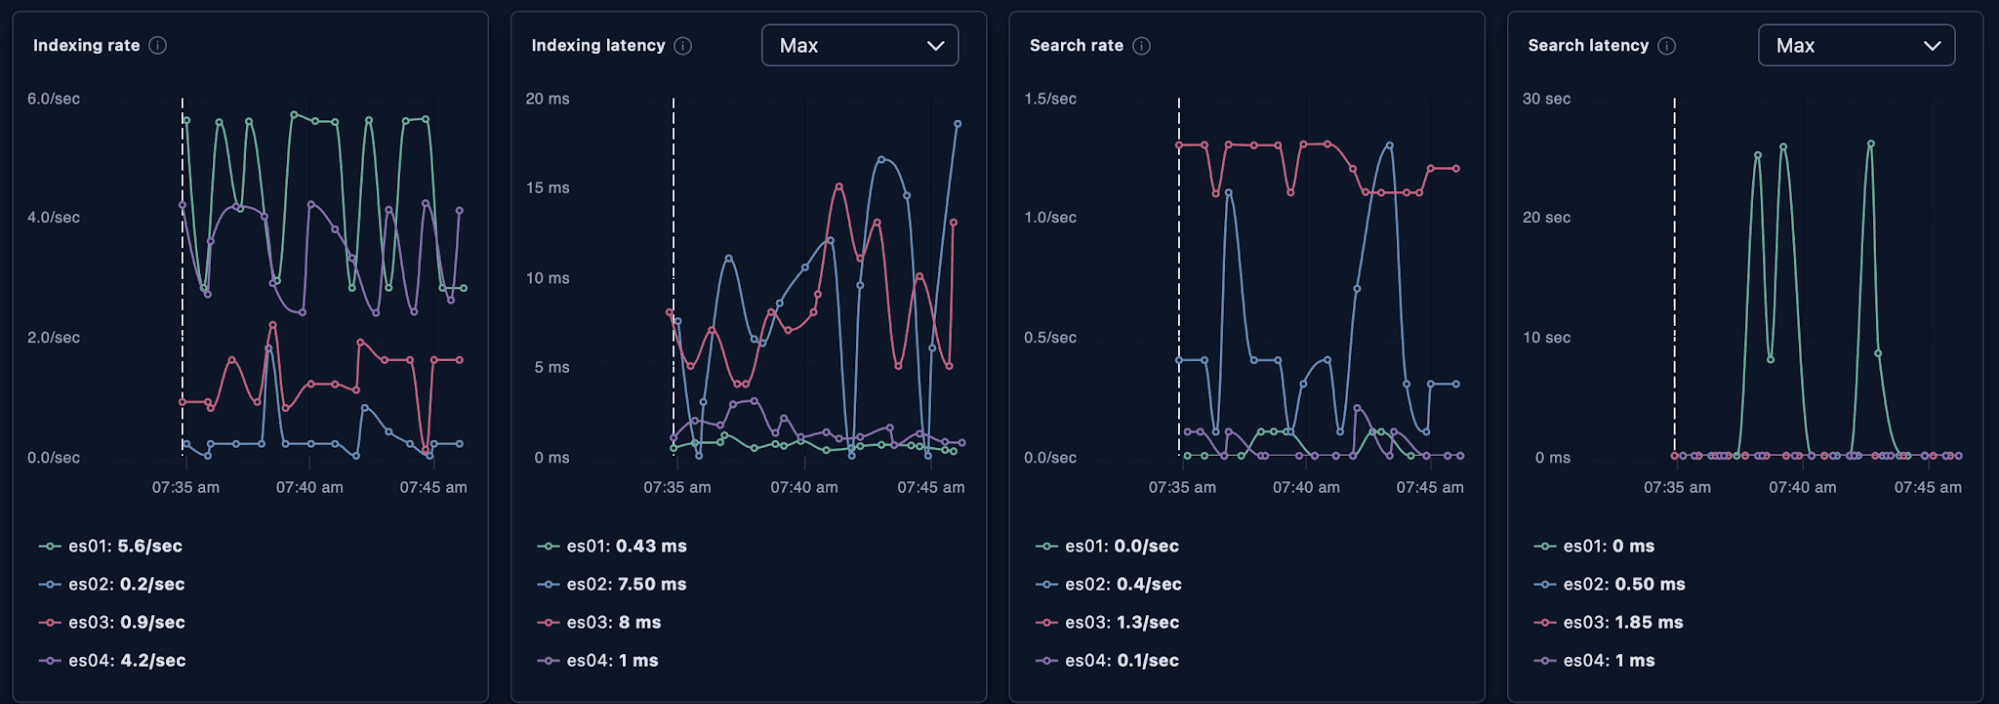
Task: Click the 07:40 am label on Indexing rate chart
Action: [309, 487]
